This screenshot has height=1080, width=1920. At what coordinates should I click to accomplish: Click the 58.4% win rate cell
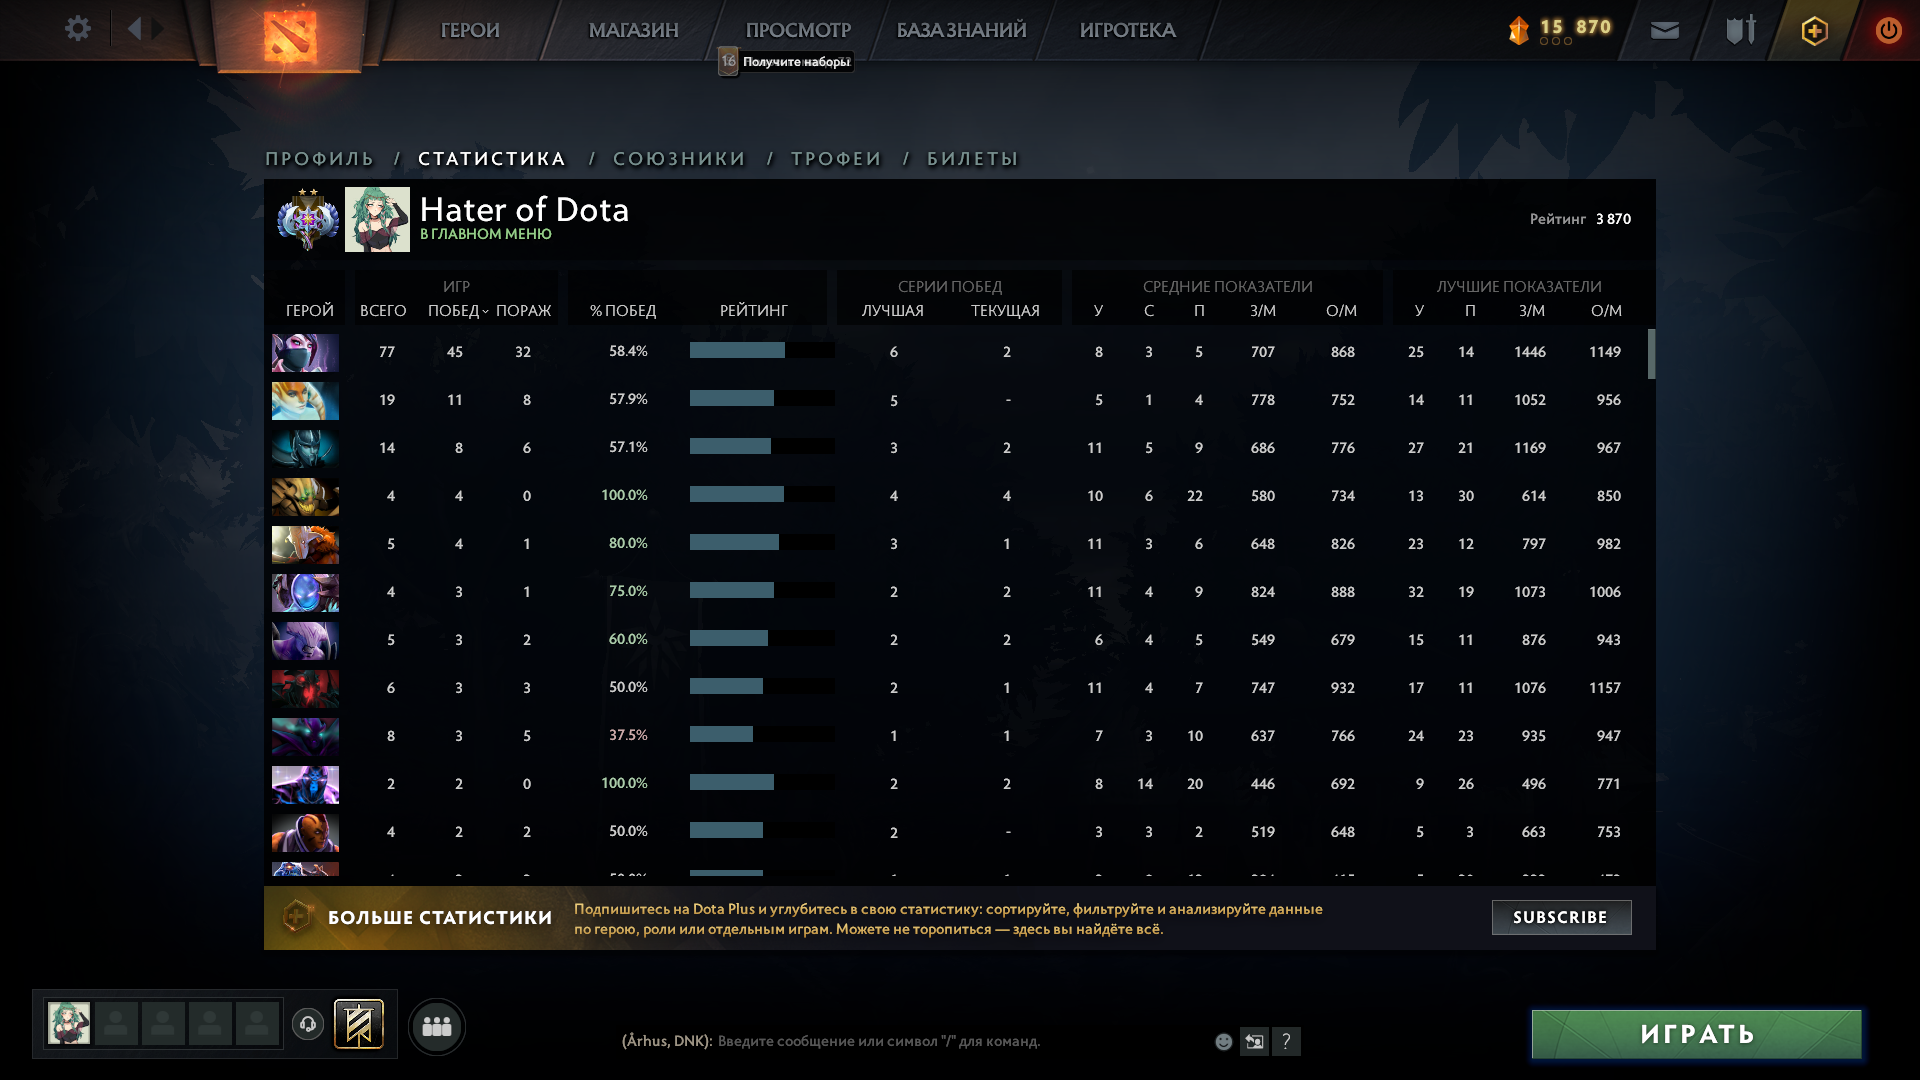tap(628, 351)
